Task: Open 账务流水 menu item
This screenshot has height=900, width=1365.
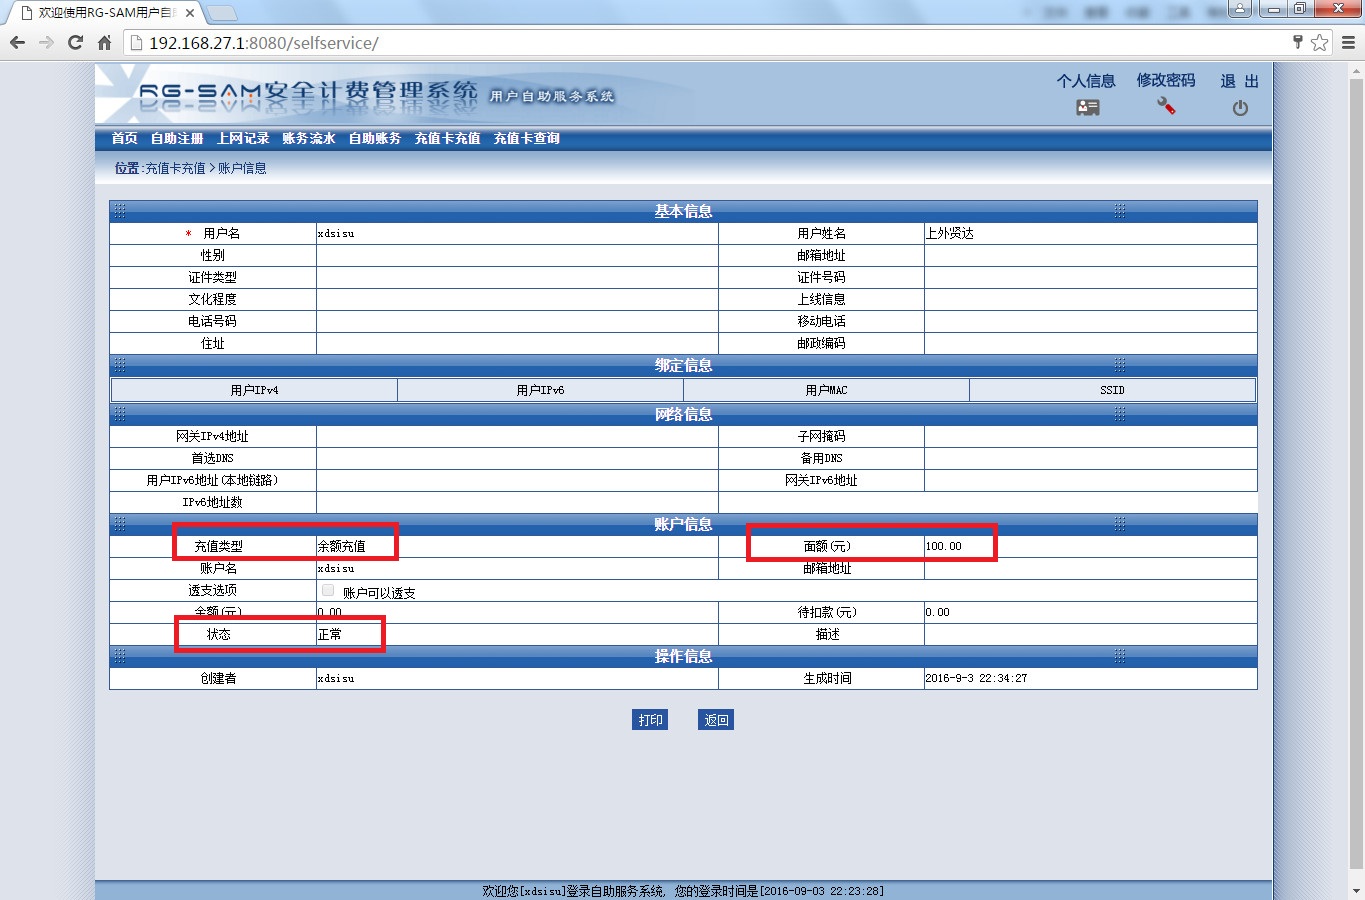Action: 309,138
